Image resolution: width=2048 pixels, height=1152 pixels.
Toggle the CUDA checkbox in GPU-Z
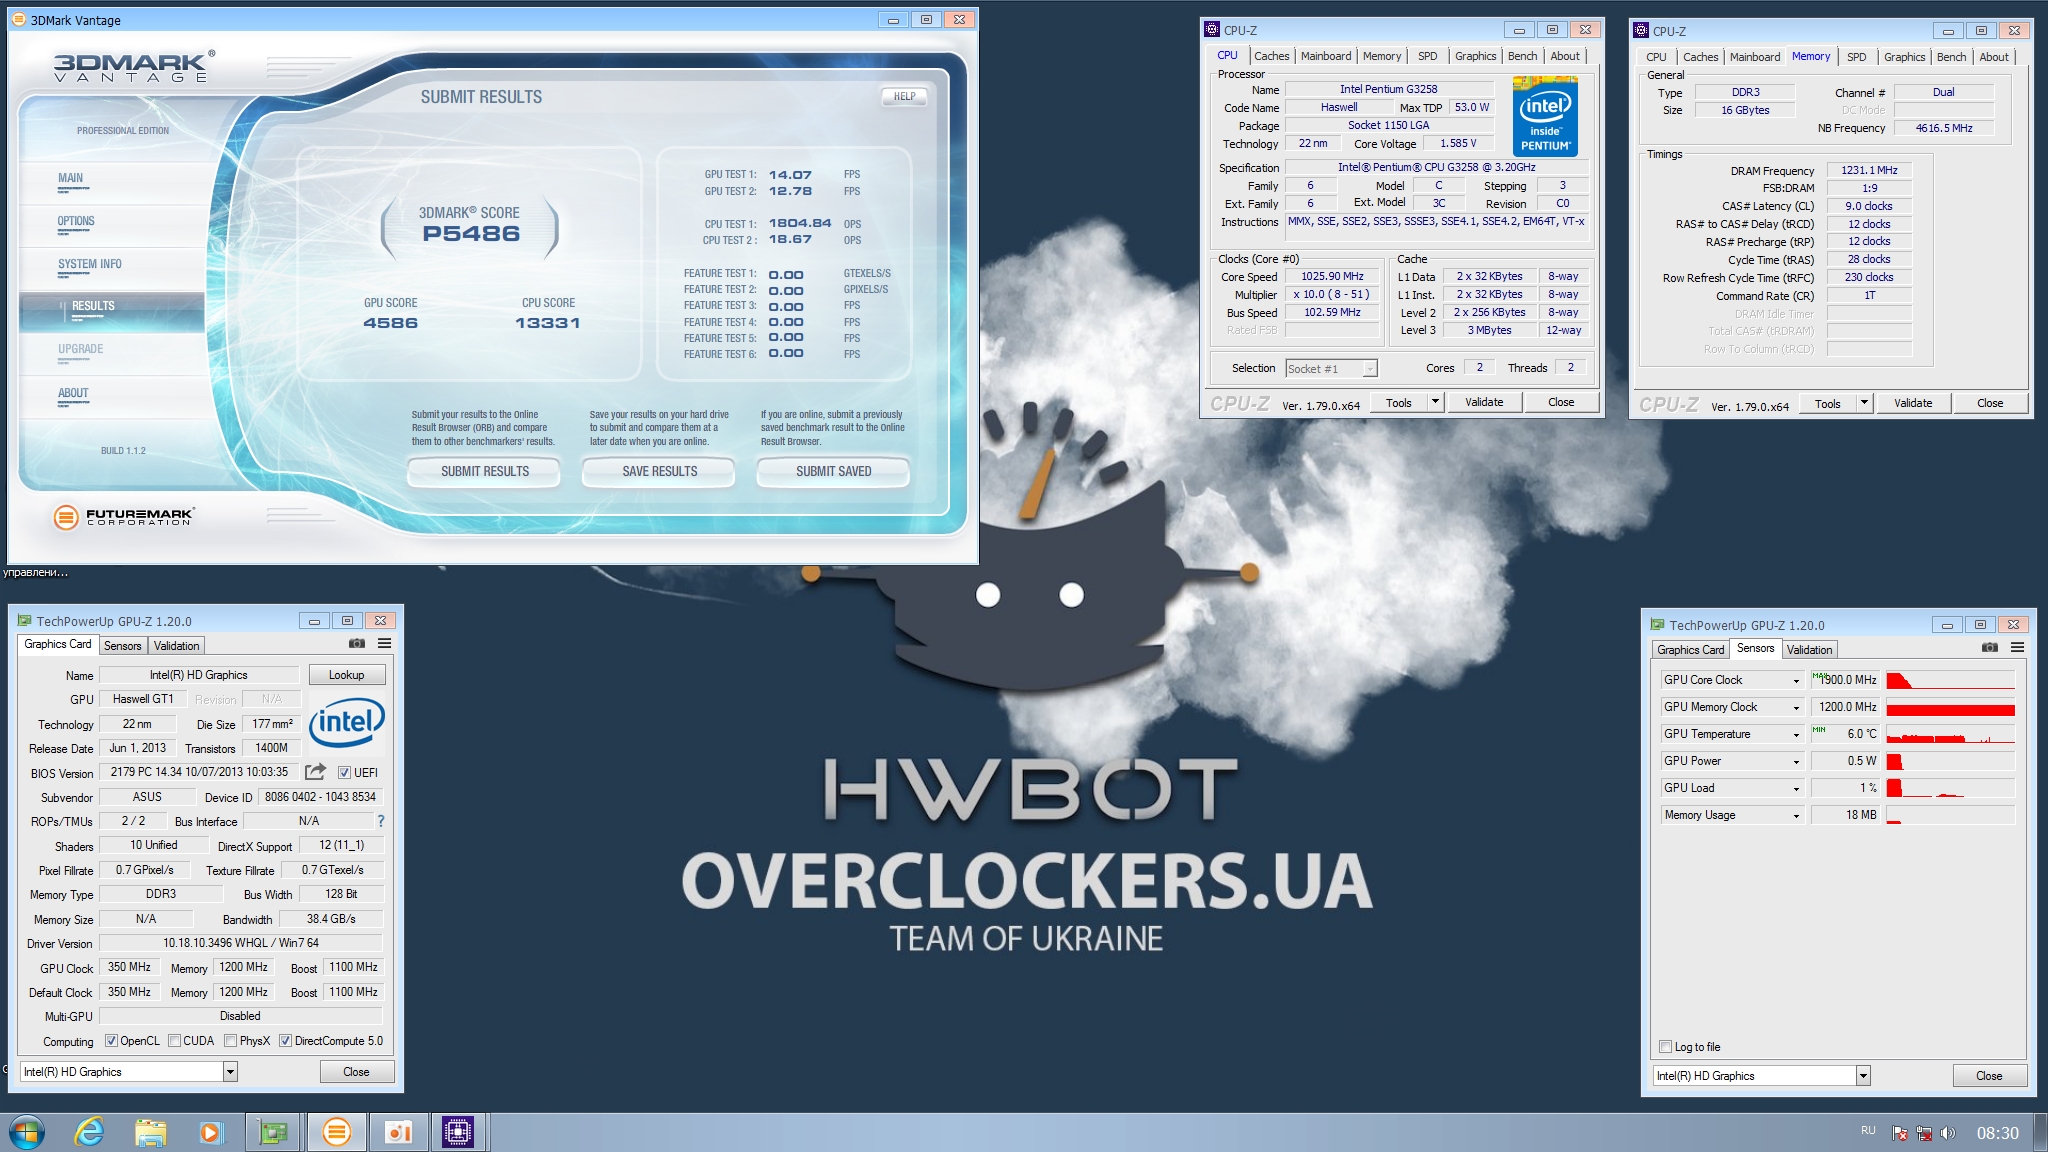click(174, 1041)
